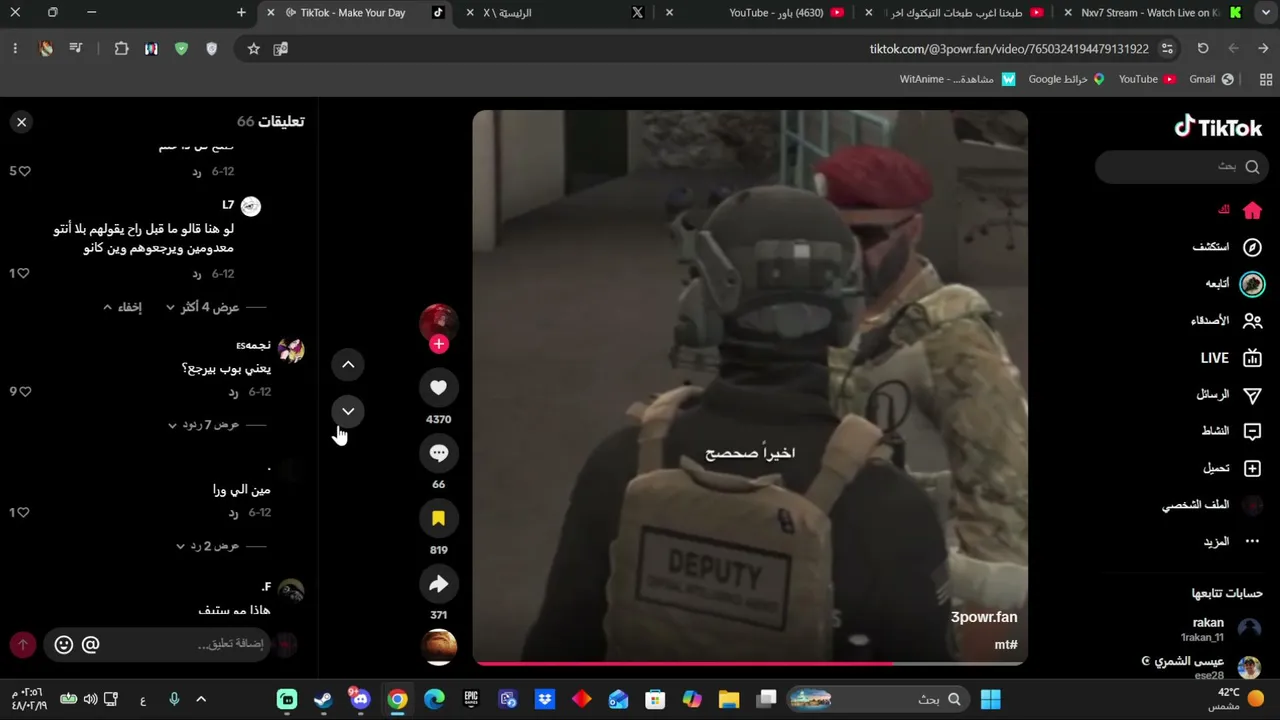Reply to the comment 'مين الي ورا'
The height and width of the screenshot is (720, 1280).
(x=234, y=512)
